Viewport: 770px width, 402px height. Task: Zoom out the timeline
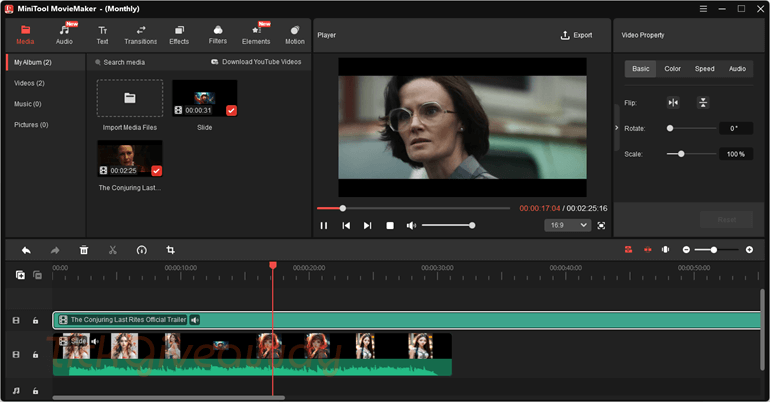click(x=686, y=250)
